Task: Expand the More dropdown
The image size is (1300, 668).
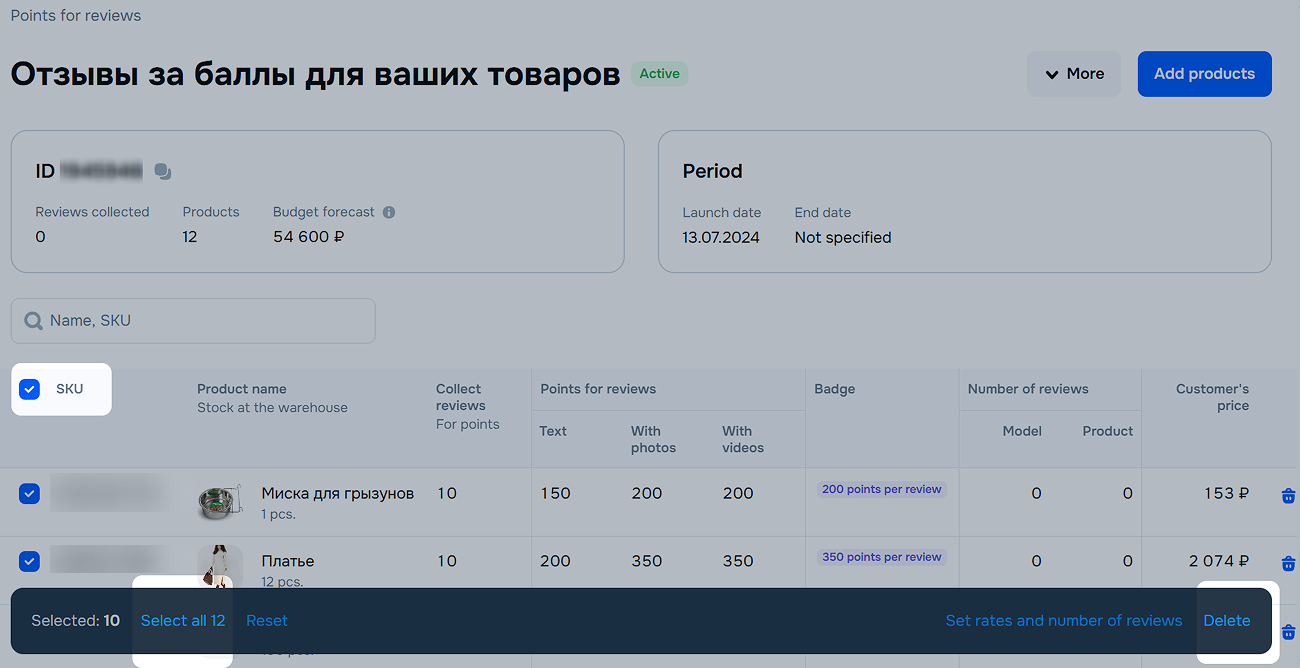Action: click(1074, 74)
